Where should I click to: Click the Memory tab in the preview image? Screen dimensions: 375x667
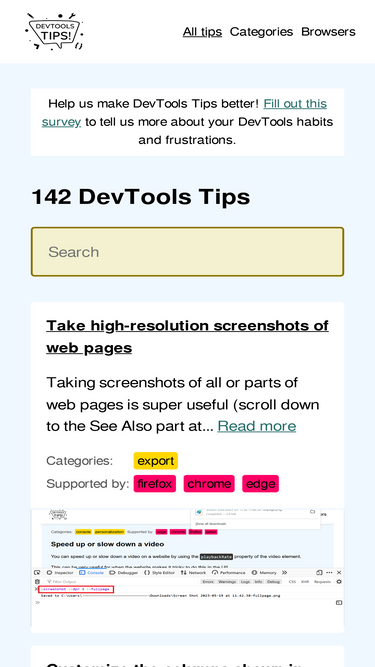(x=265, y=573)
